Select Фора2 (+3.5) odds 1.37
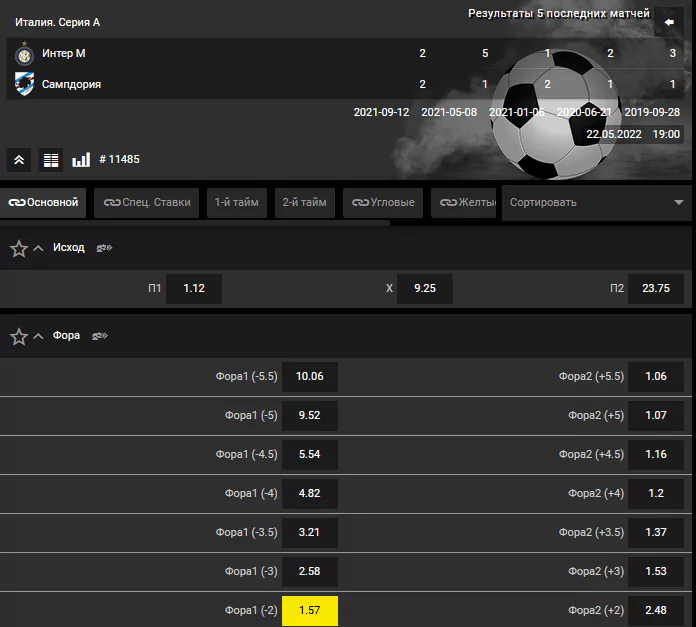The image size is (696, 627). pyautogui.click(x=656, y=532)
